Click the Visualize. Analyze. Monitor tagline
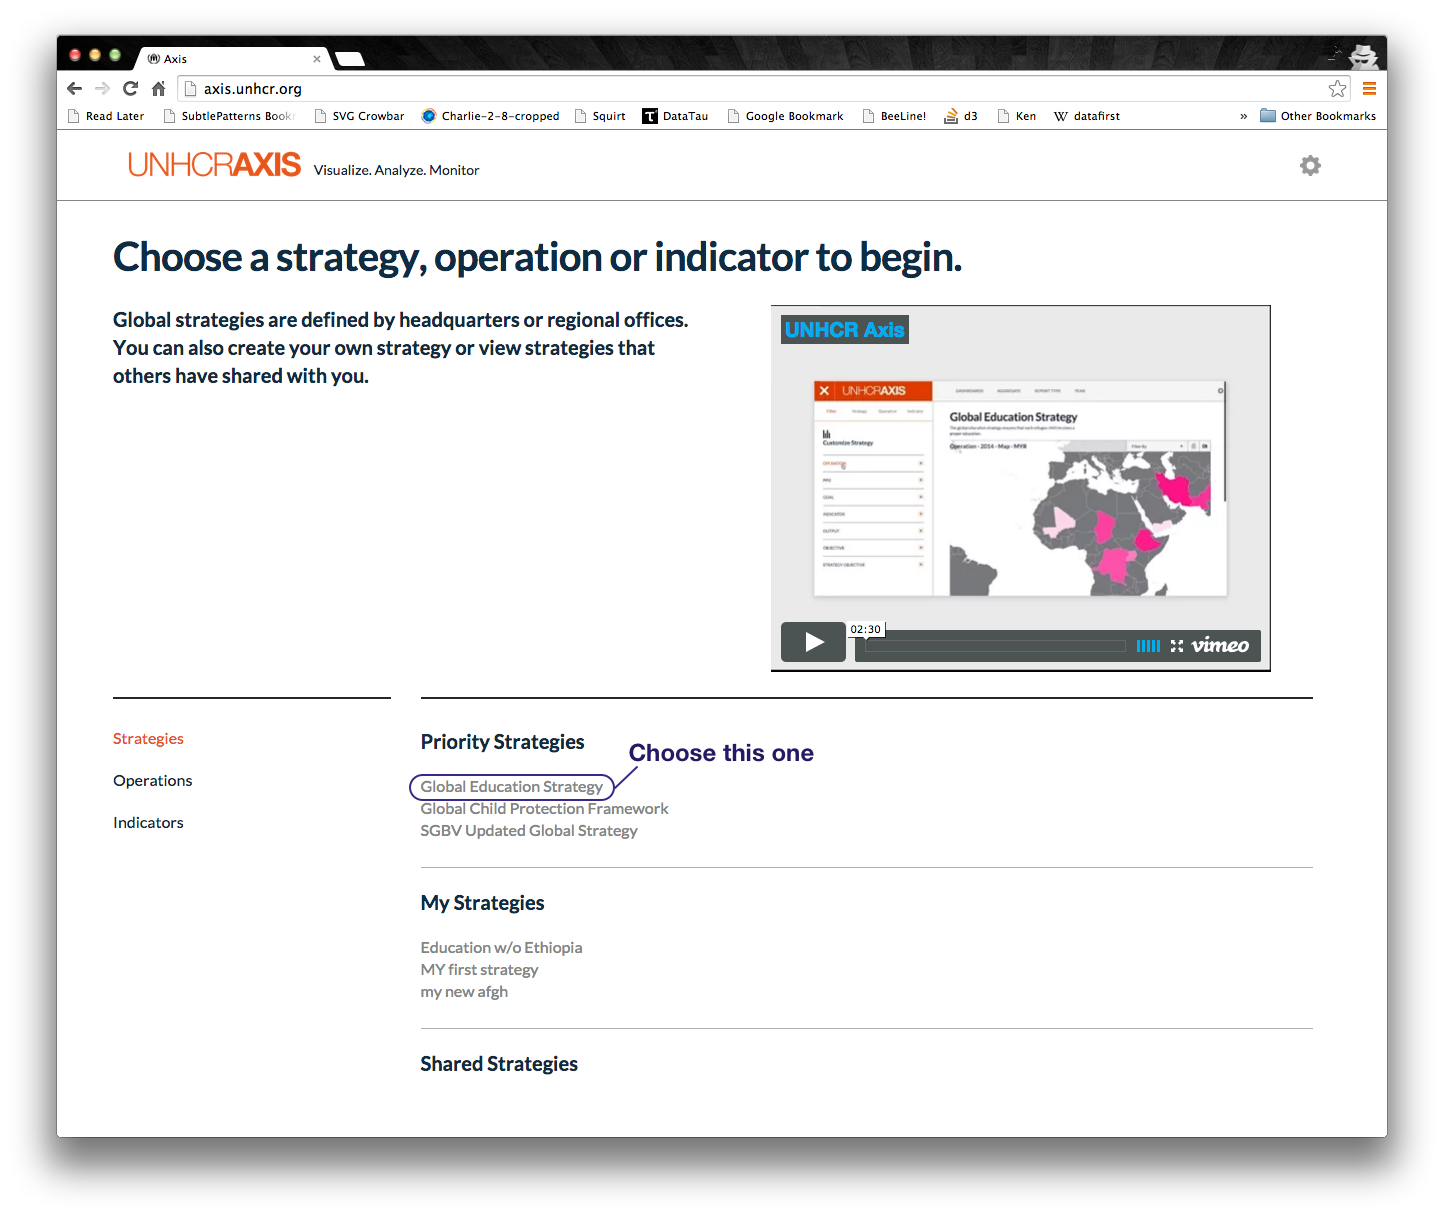The width and height of the screenshot is (1444, 1216). [396, 170]
